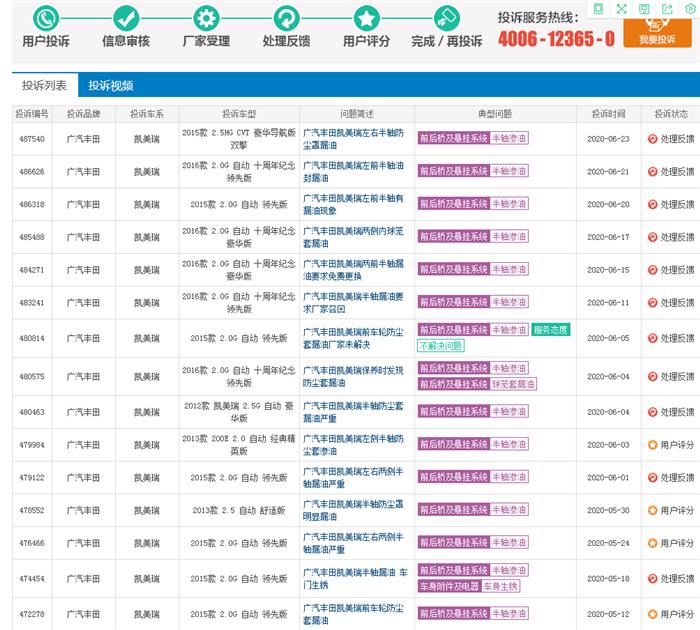Click 处理反馈 status icon for complaint 474454
The image size is (700, 630).
652,578
